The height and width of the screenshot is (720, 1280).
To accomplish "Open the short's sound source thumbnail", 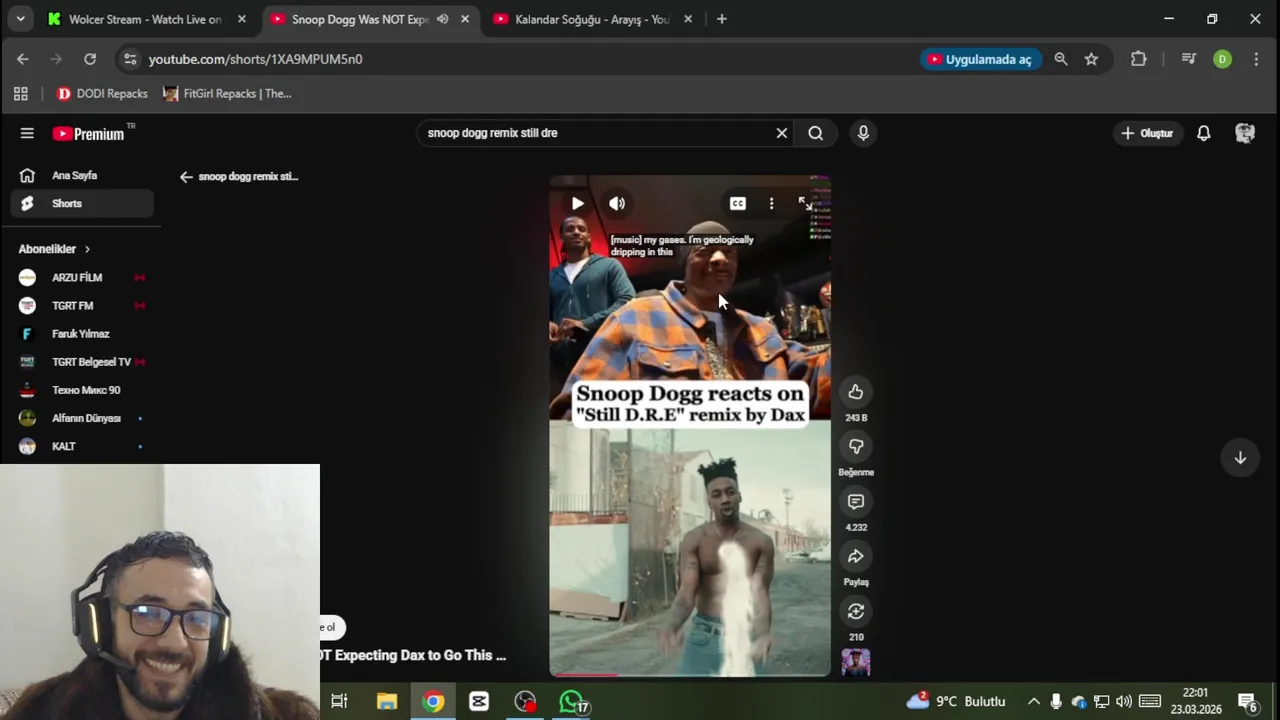I will [x=856, y=662].
